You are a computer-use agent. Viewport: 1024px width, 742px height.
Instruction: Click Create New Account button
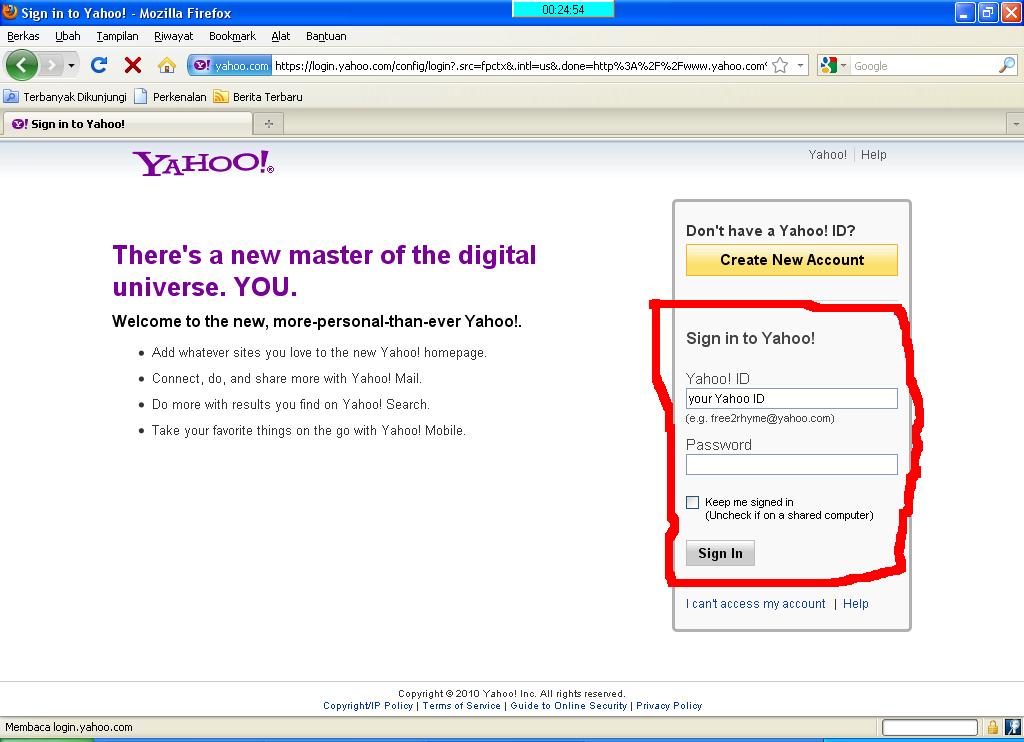[792, 260]
